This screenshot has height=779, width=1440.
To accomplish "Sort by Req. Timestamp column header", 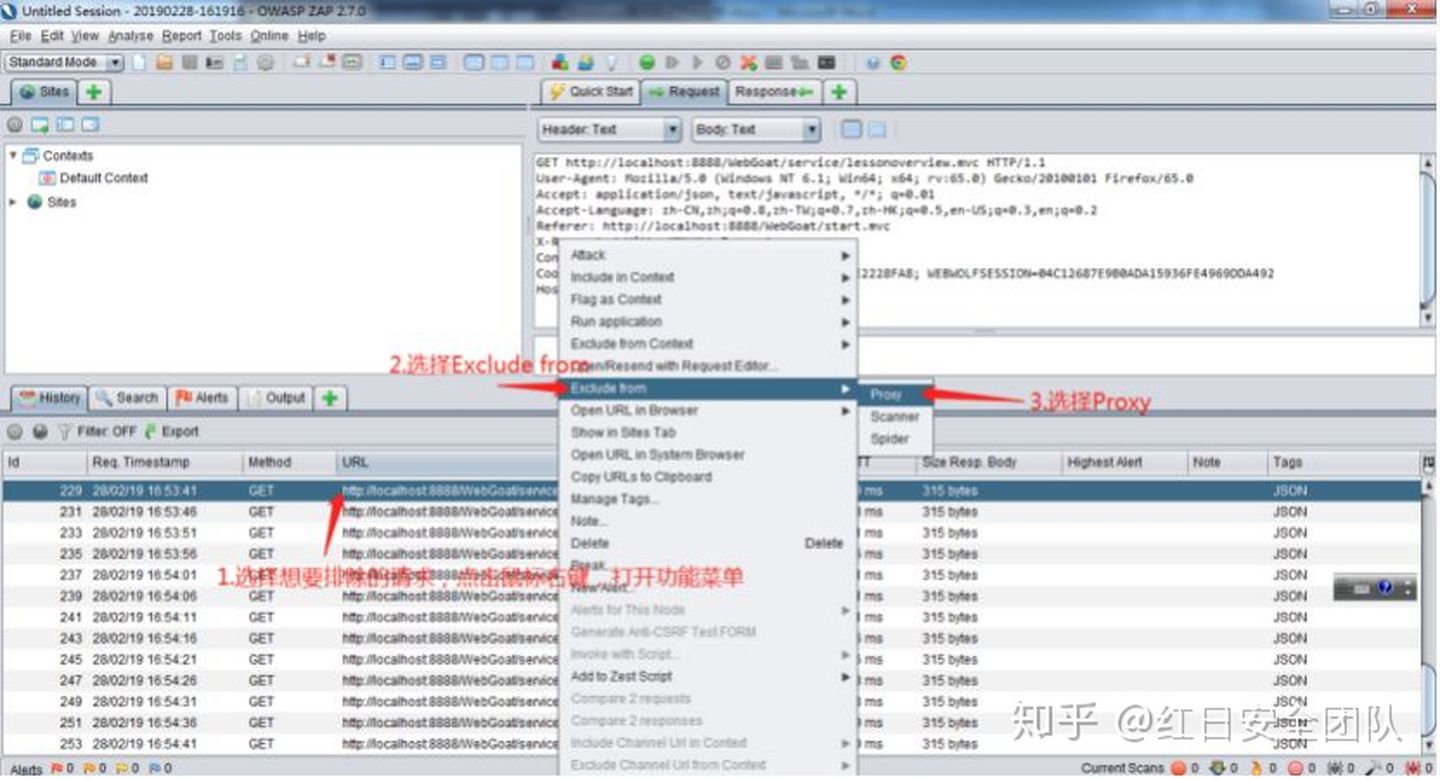I will [164, 462].
